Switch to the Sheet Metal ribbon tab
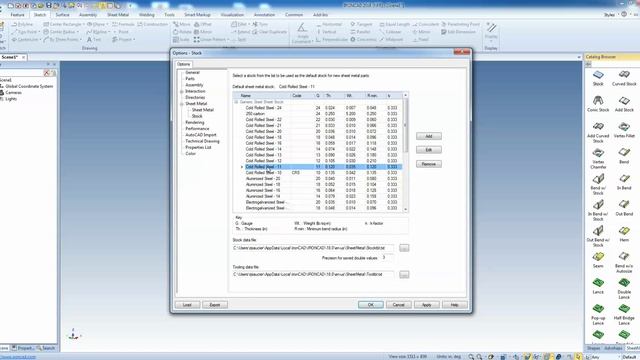 (118, 15)
